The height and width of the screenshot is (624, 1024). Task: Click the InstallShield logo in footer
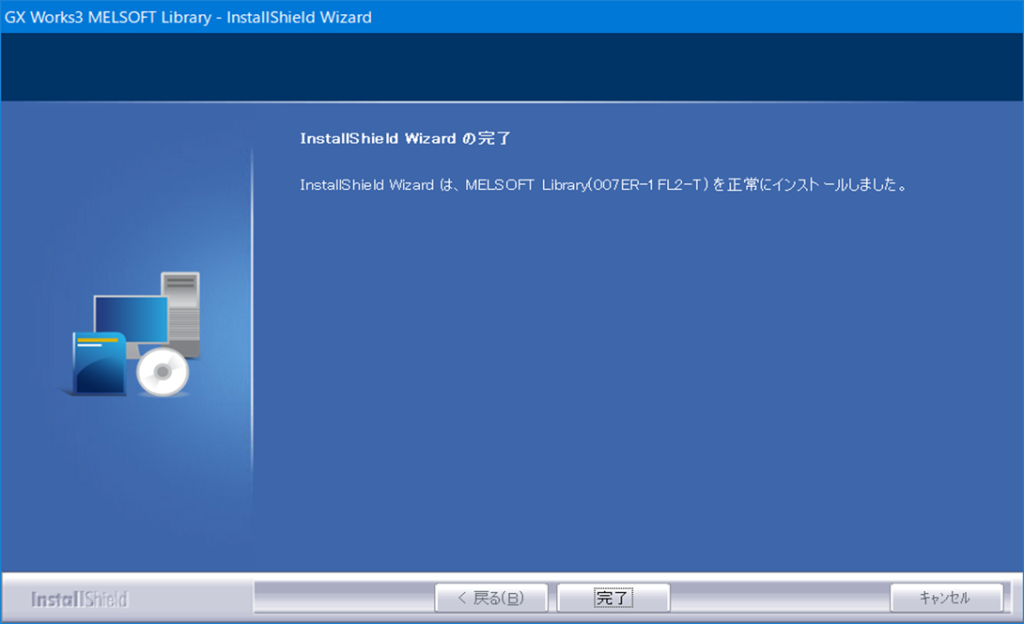[x=80, y=599]
